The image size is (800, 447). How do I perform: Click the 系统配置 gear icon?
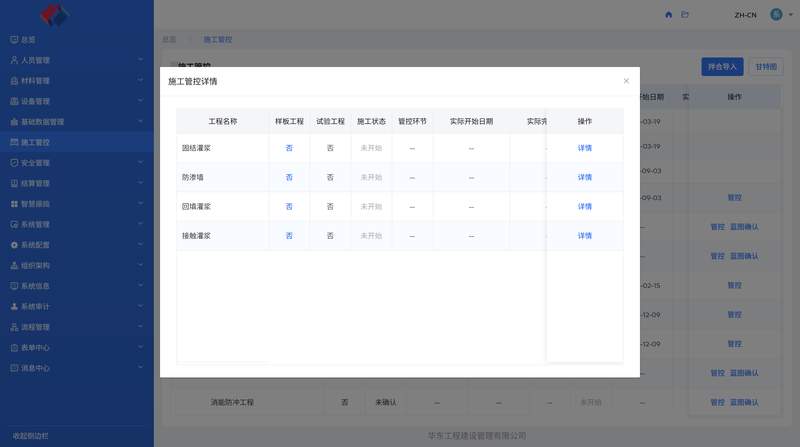pos(14,245)
